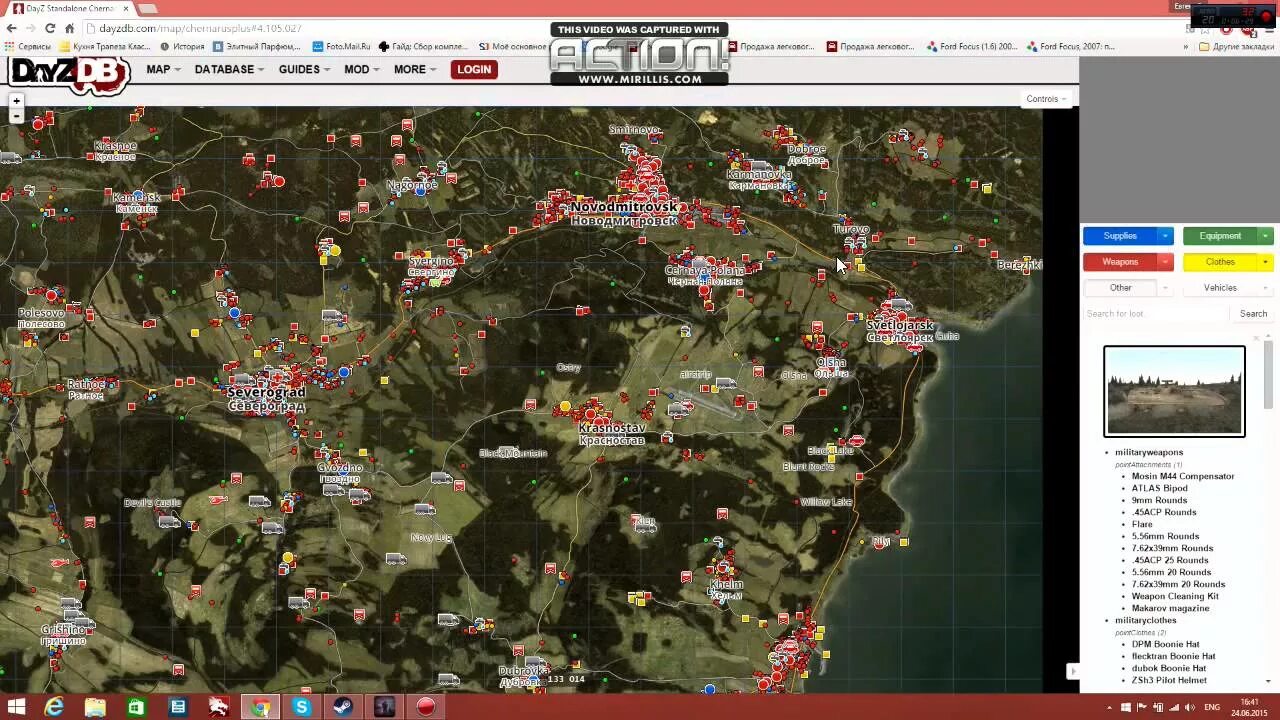Viewport: 1280px width, 720px height.
Task: Toggle the Vehicles layer
Action: (x=1220, y=288)
